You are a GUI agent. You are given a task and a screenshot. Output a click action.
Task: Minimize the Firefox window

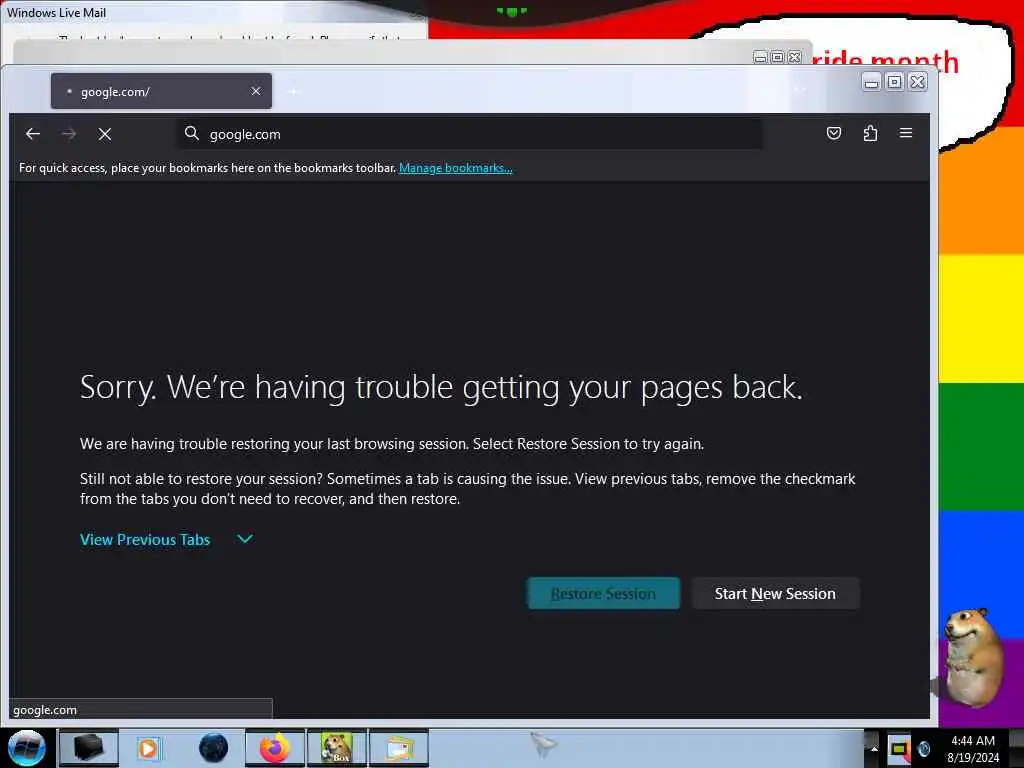[871, 82]
